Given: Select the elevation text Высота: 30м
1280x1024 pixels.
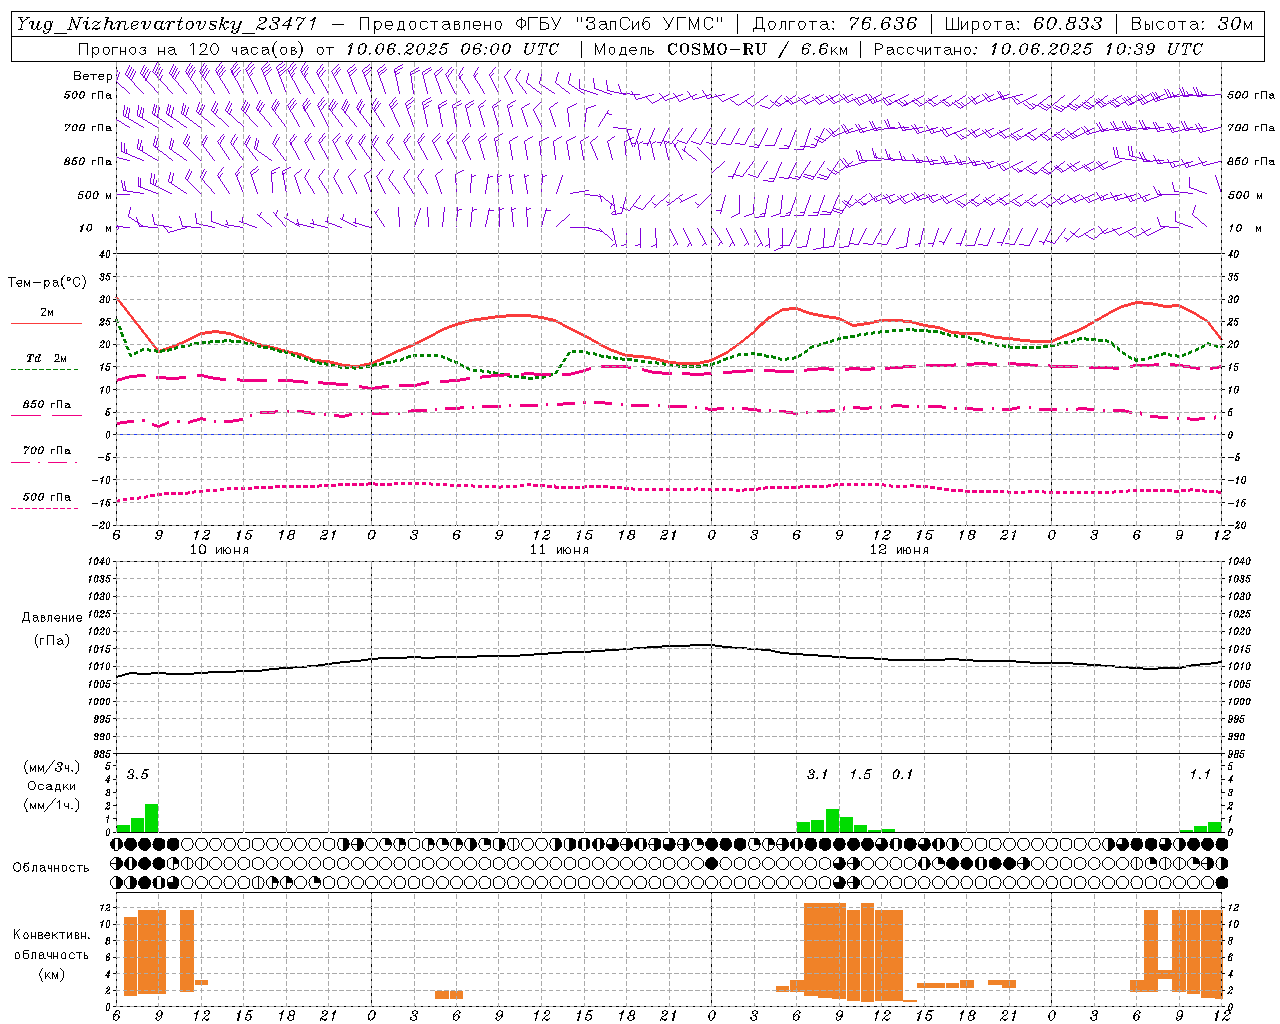Looking at the screenshot, I should [1192, 24].
